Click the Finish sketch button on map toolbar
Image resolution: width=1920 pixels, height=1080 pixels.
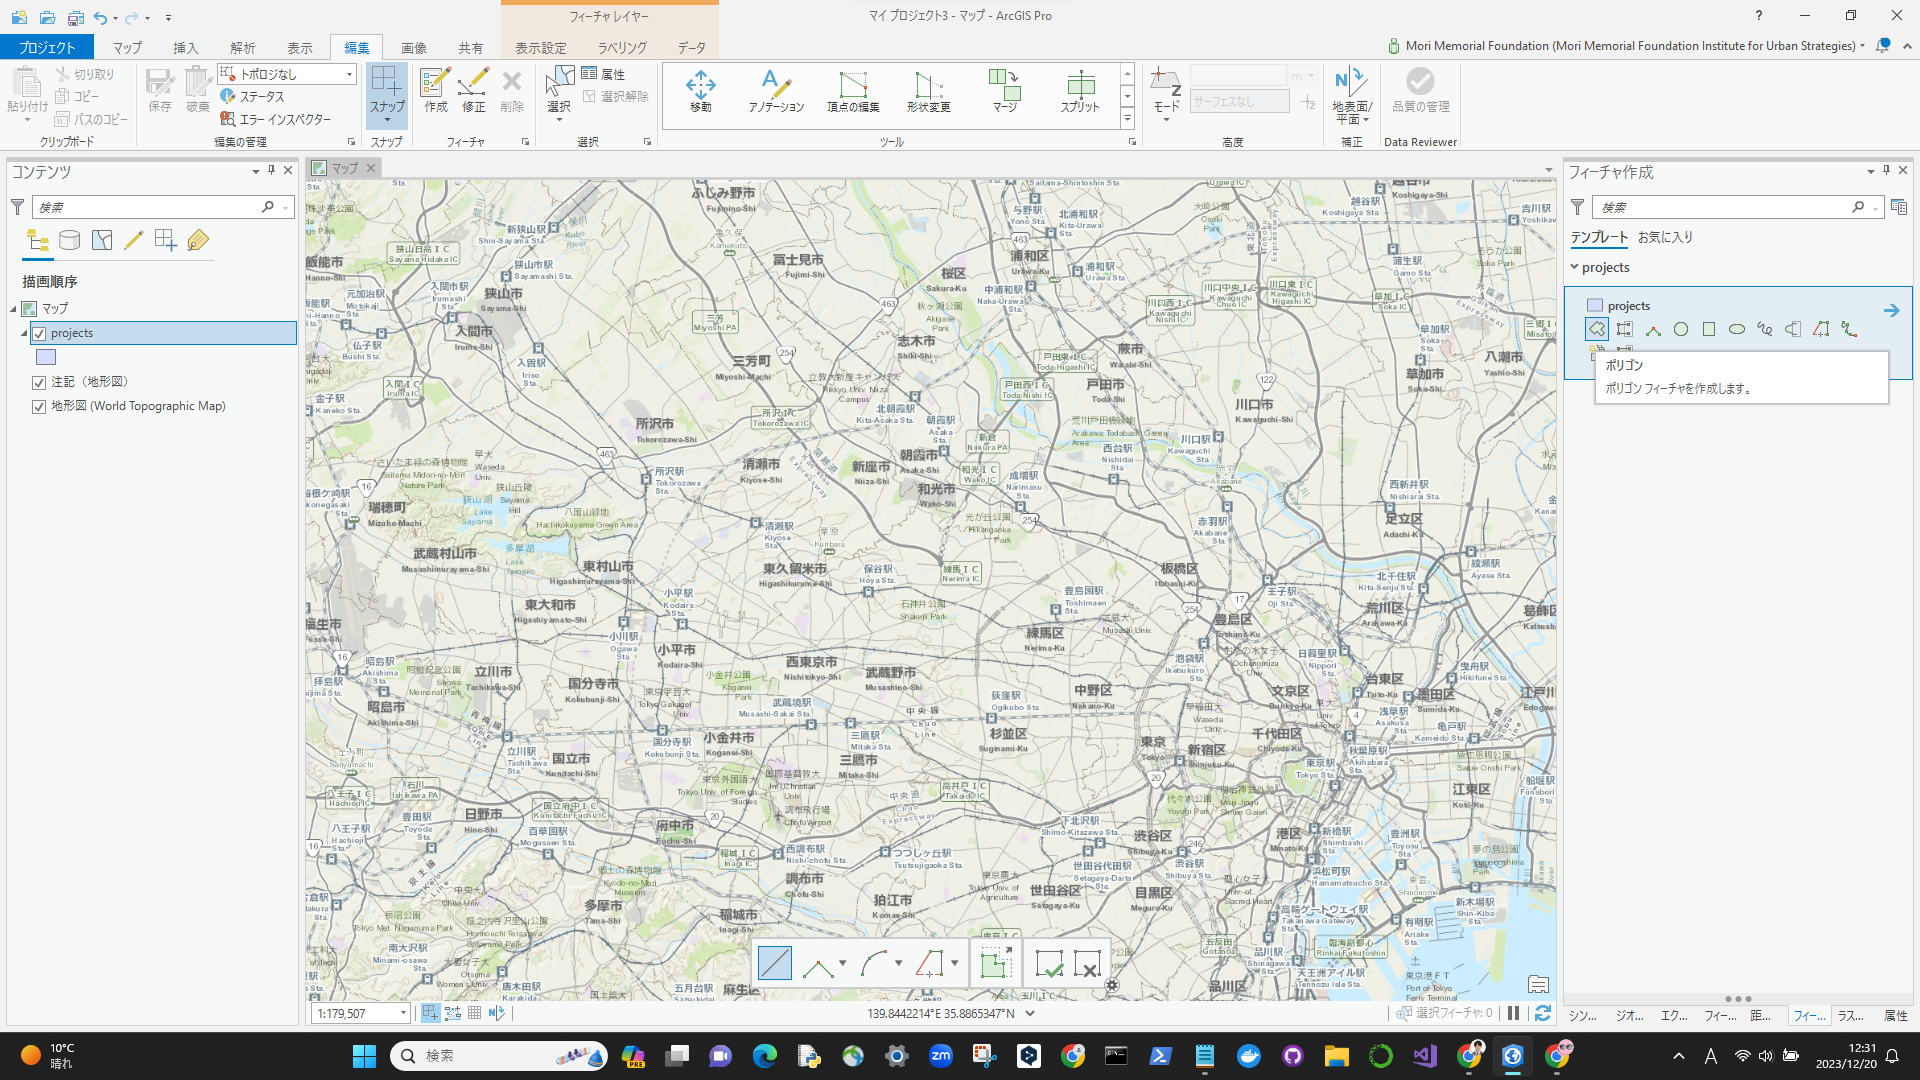coord(1049,963)
